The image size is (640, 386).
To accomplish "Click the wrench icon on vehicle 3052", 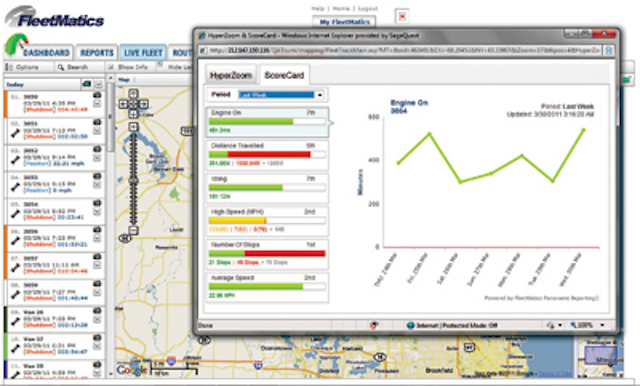I will tap(16, 160).
